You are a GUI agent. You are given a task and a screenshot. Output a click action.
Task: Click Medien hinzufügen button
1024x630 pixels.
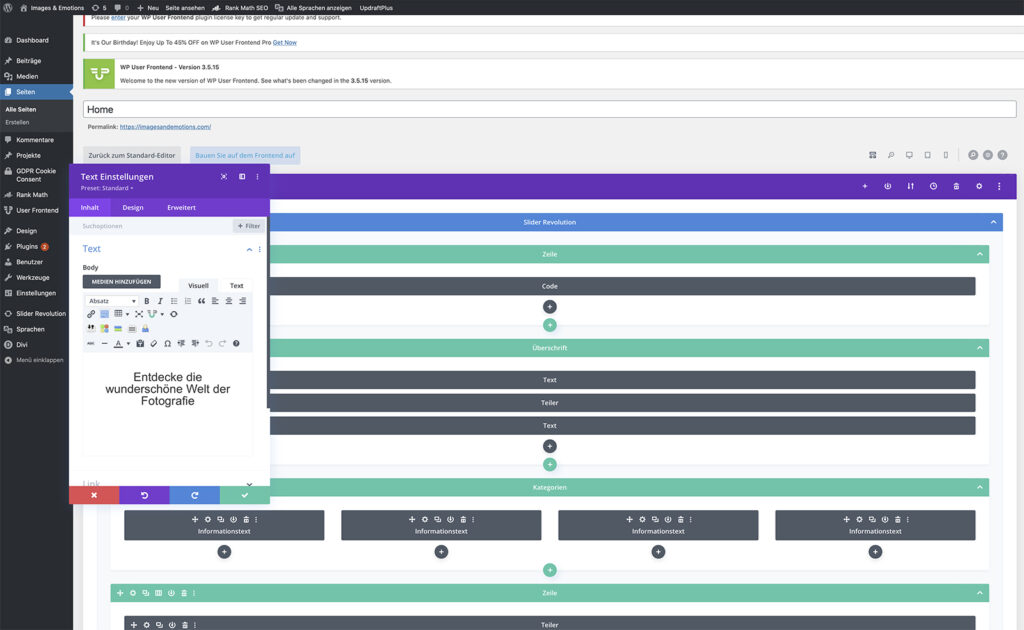(121, 281)
